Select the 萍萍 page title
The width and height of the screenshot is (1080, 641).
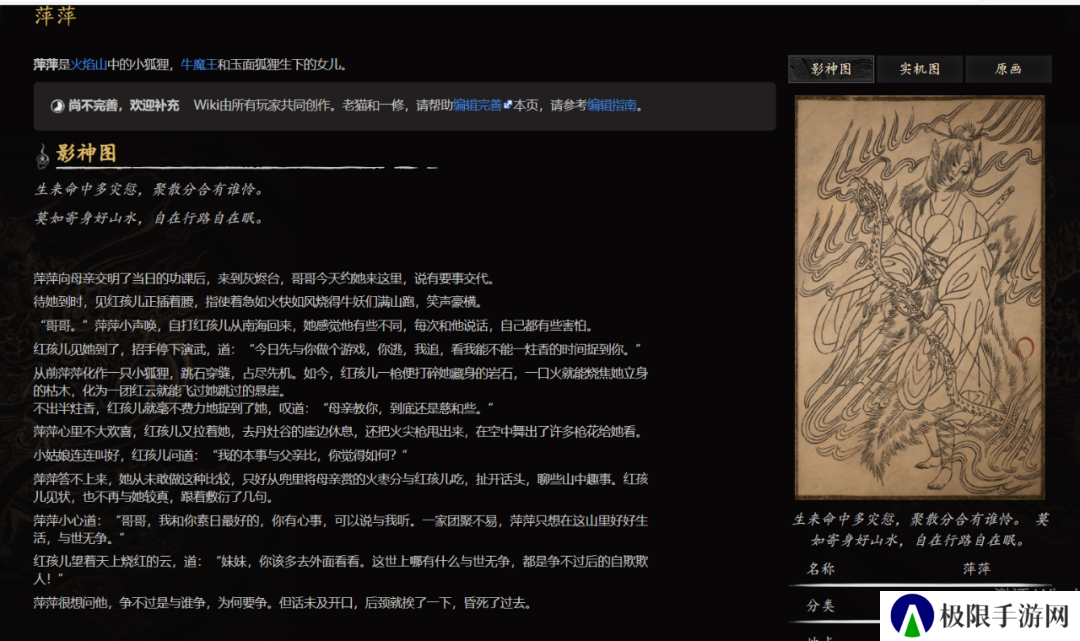pos(55,16)
